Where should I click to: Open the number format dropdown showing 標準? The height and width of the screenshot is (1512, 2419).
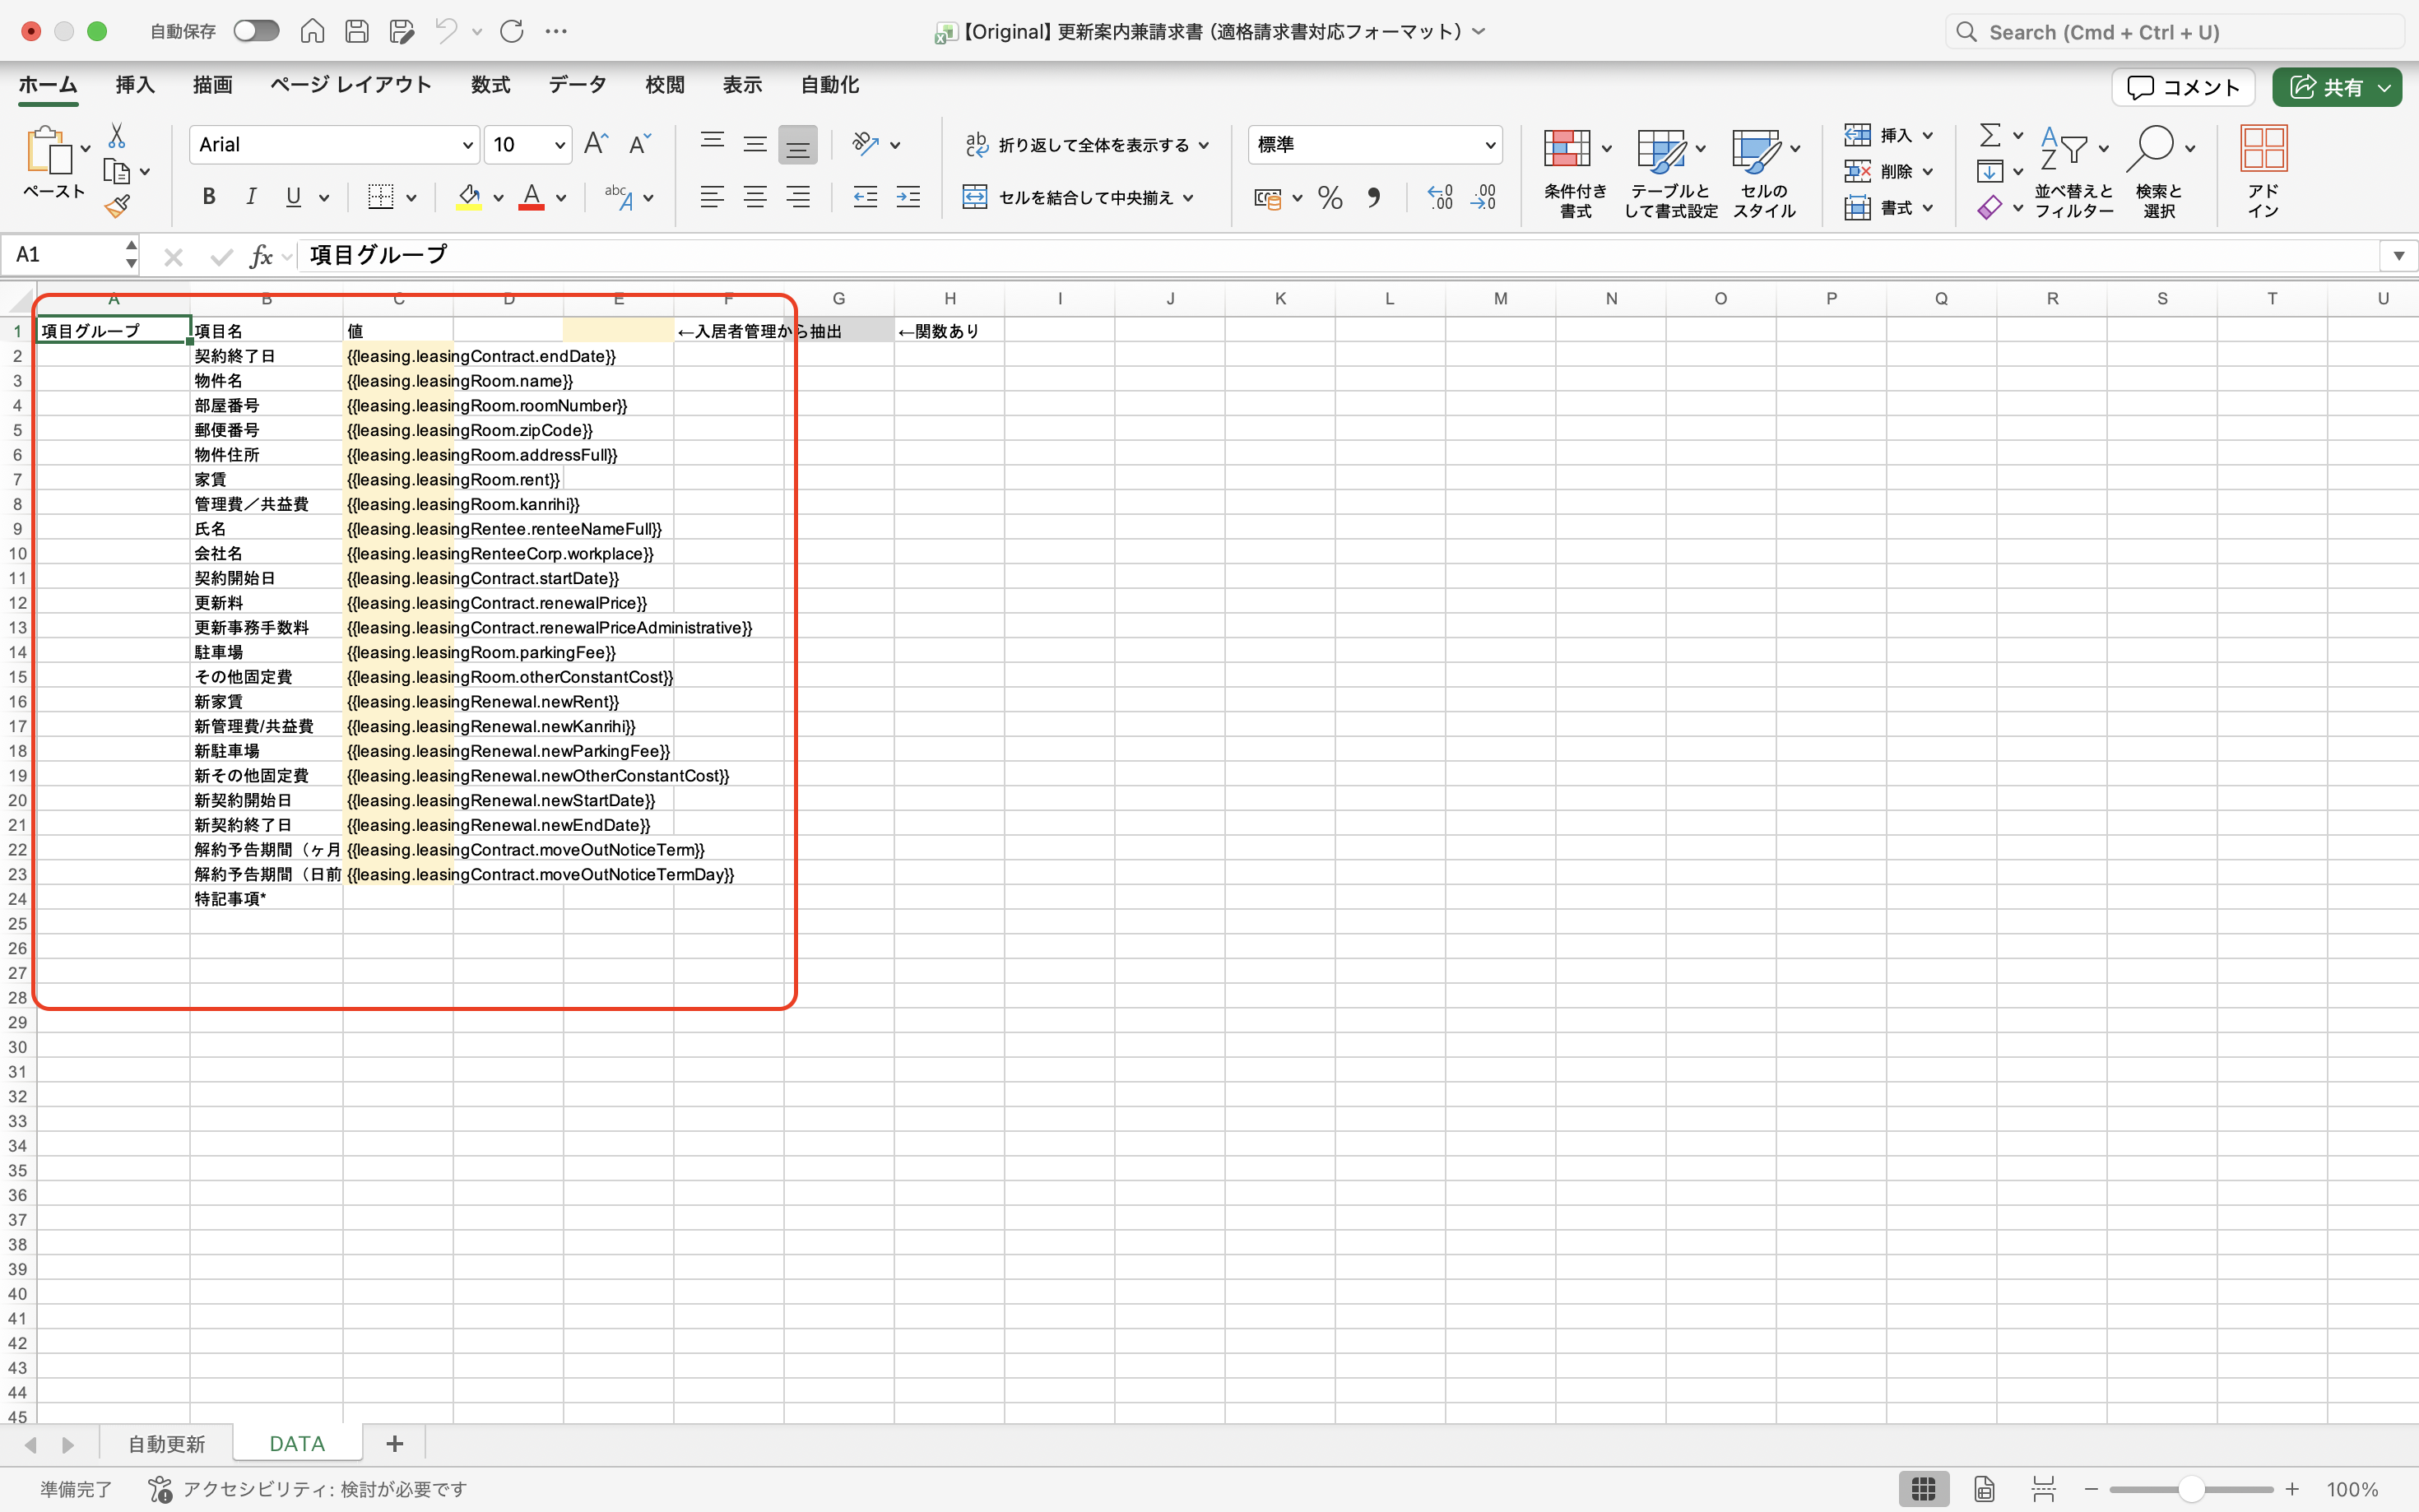1490,145
